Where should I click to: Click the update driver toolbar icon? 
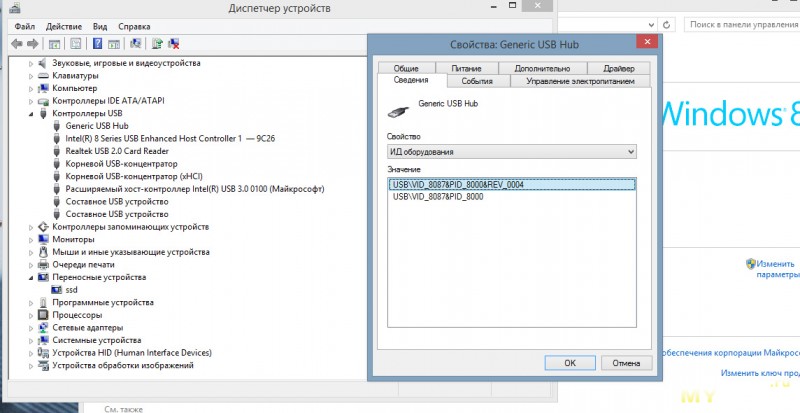158,44
